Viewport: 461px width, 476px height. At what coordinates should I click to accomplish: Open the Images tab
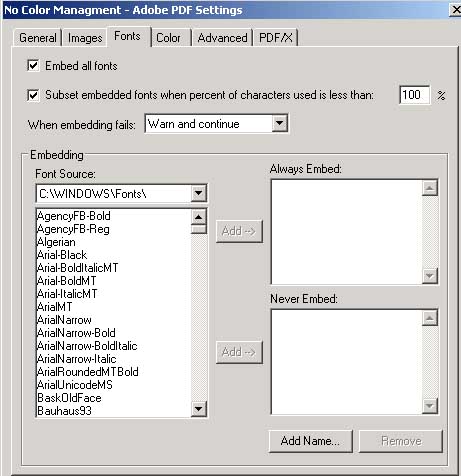pos(85,38)
